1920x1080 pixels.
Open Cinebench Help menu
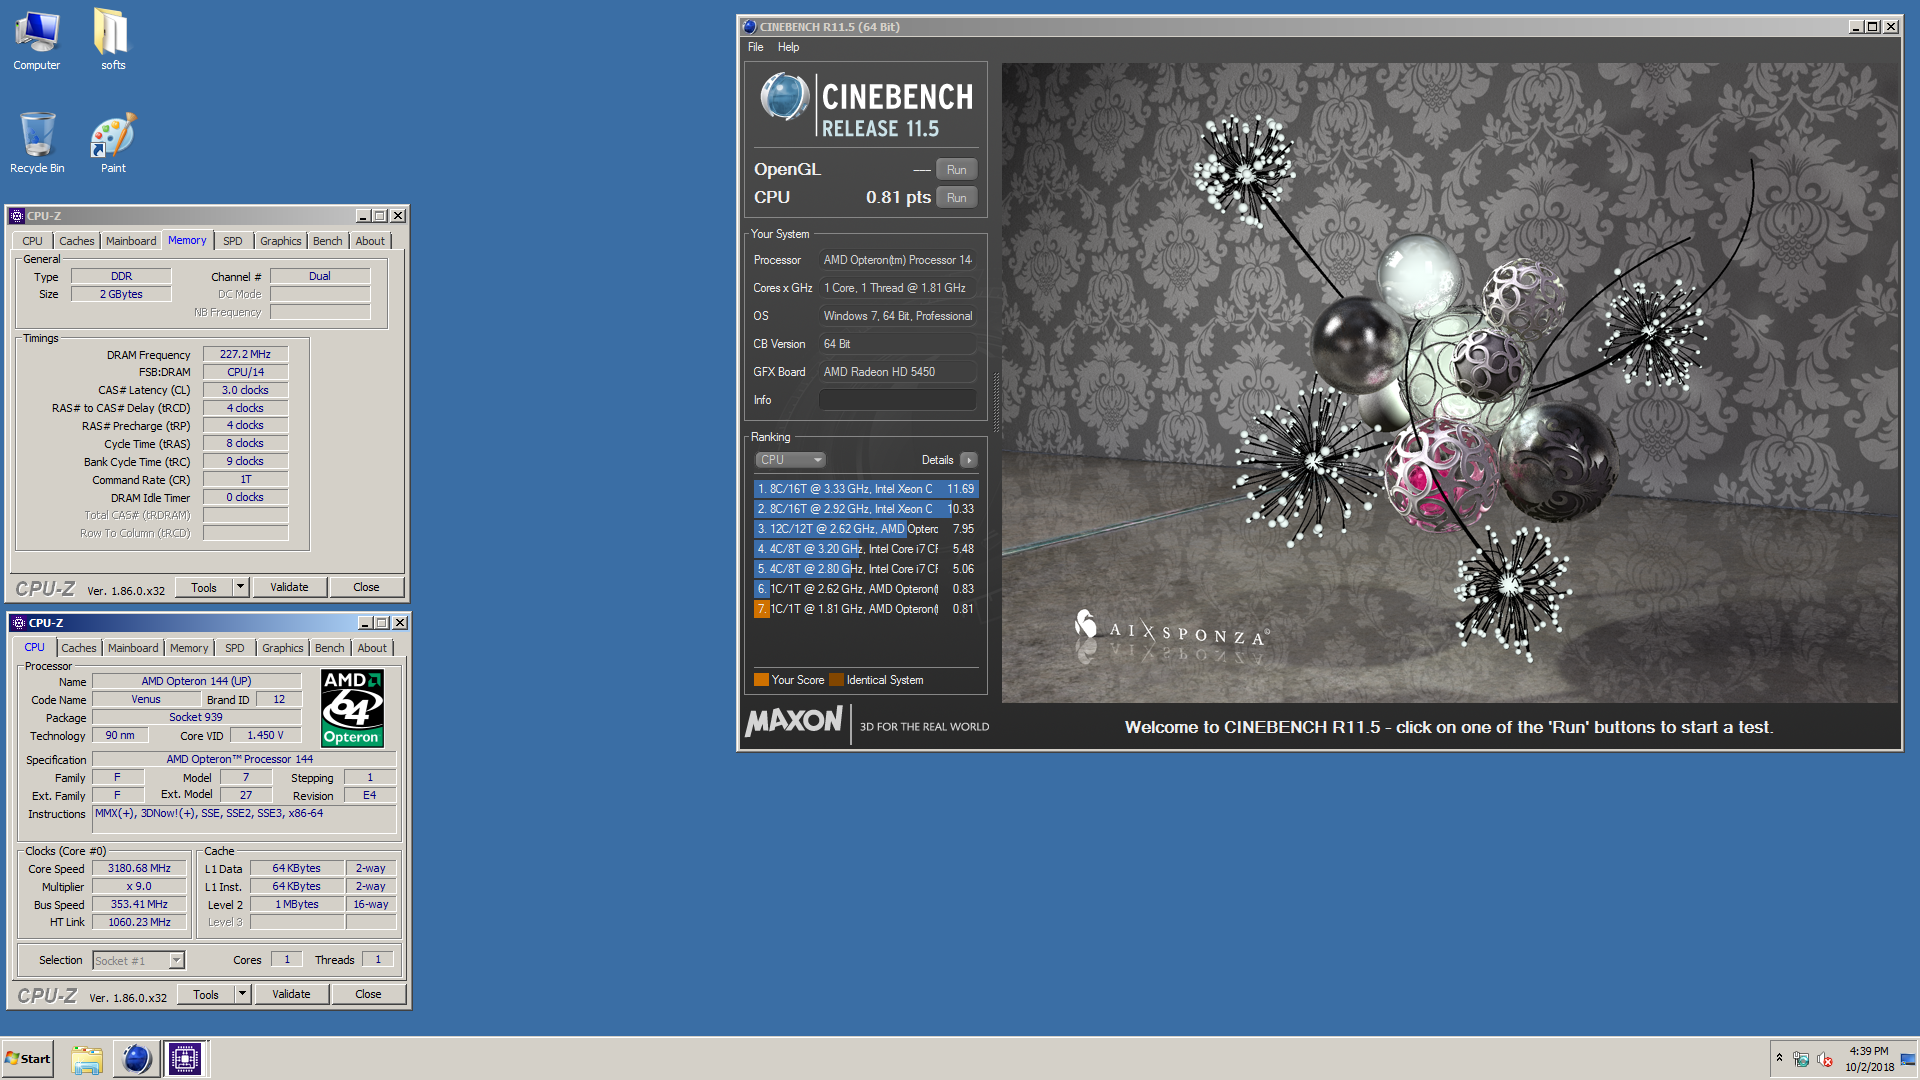click(788, 47)
